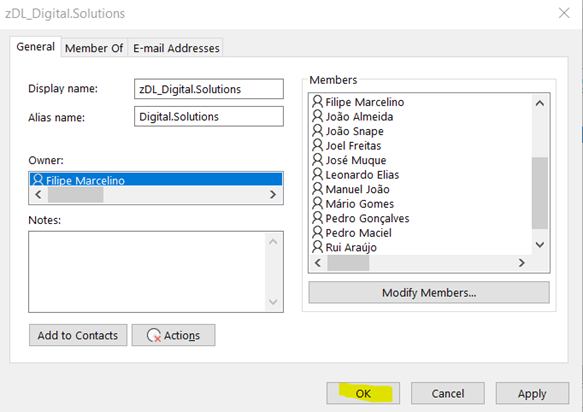The height and width of the screenshot is (412, 583).
Task: Click the person icon beside Leonardo Elias
Action: (317, 174)
